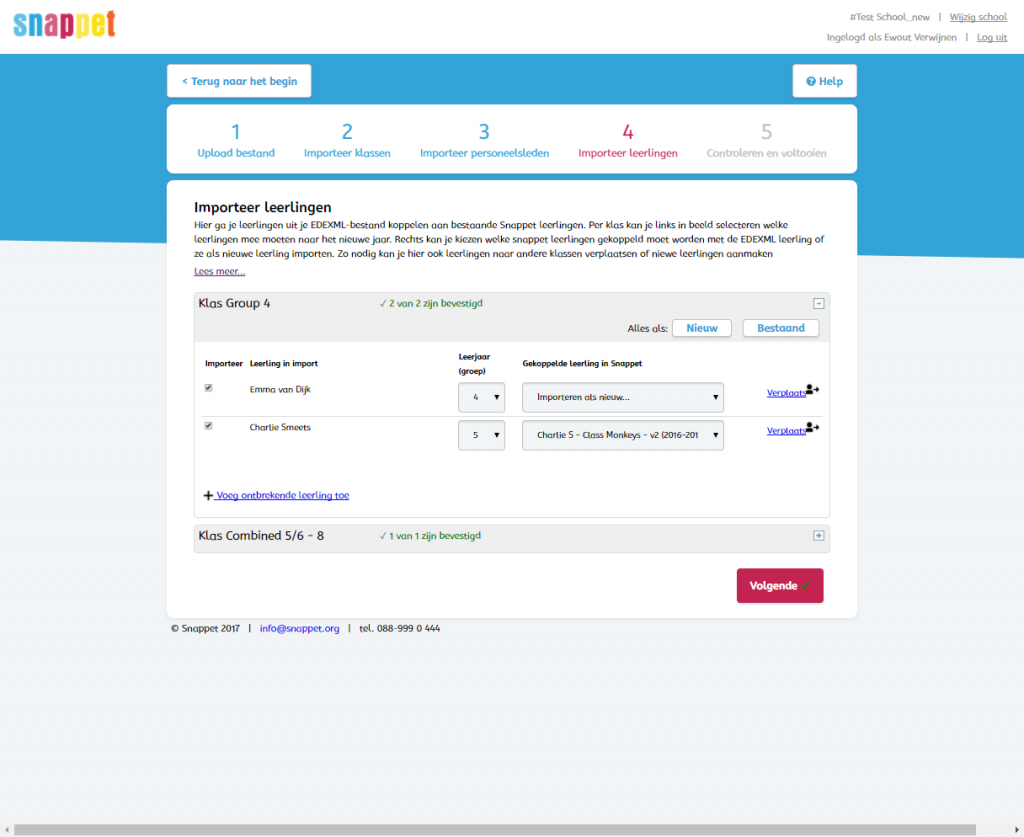The image size is (1024, 837).
Task: Collapse Klas Group 4 with minus icon
Action: point(818,303)
